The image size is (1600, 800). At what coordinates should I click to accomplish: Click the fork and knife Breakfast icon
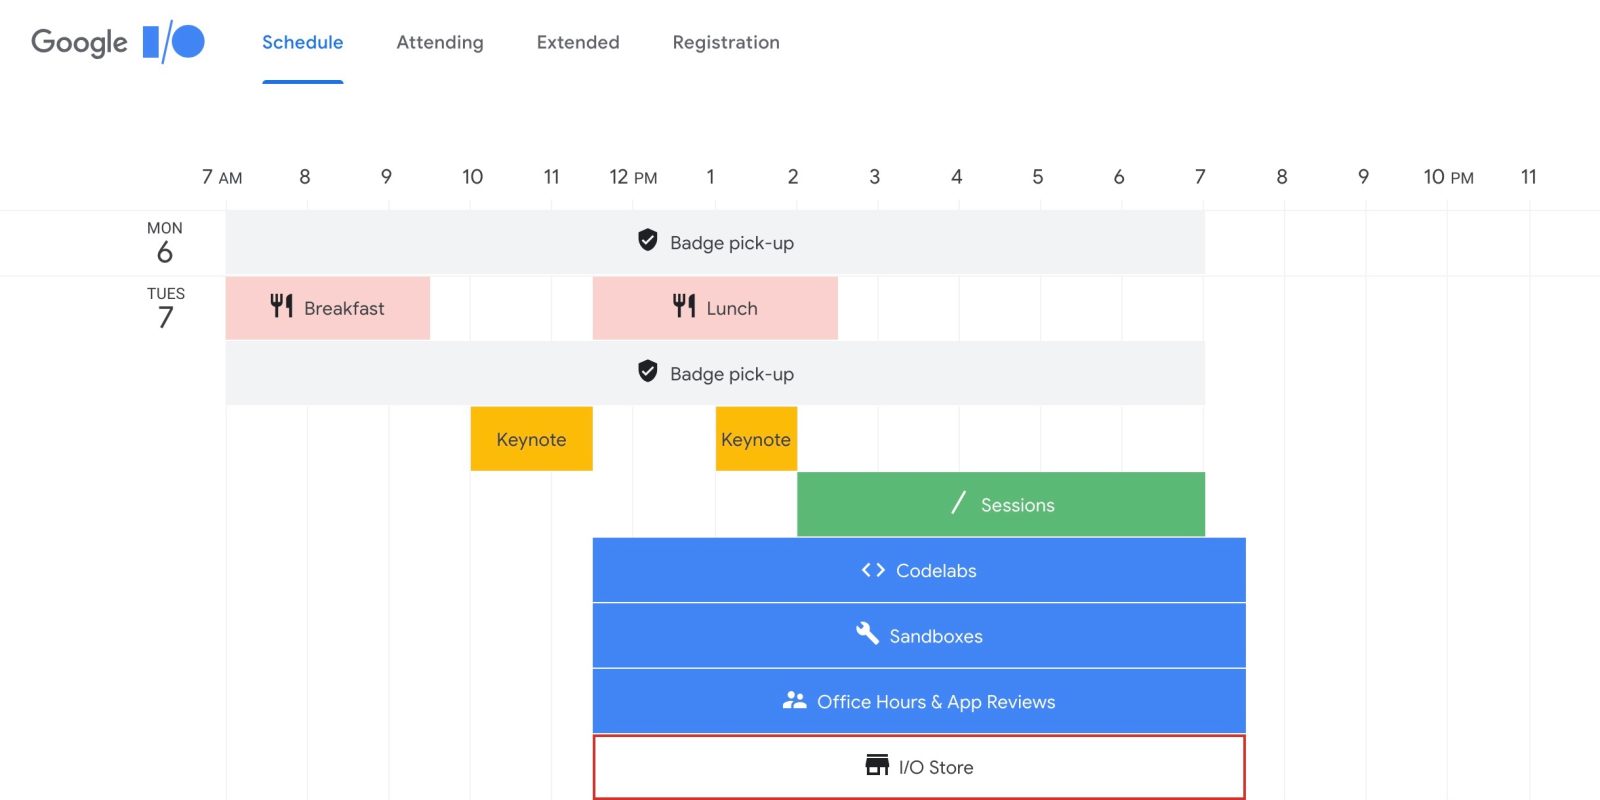282,306
